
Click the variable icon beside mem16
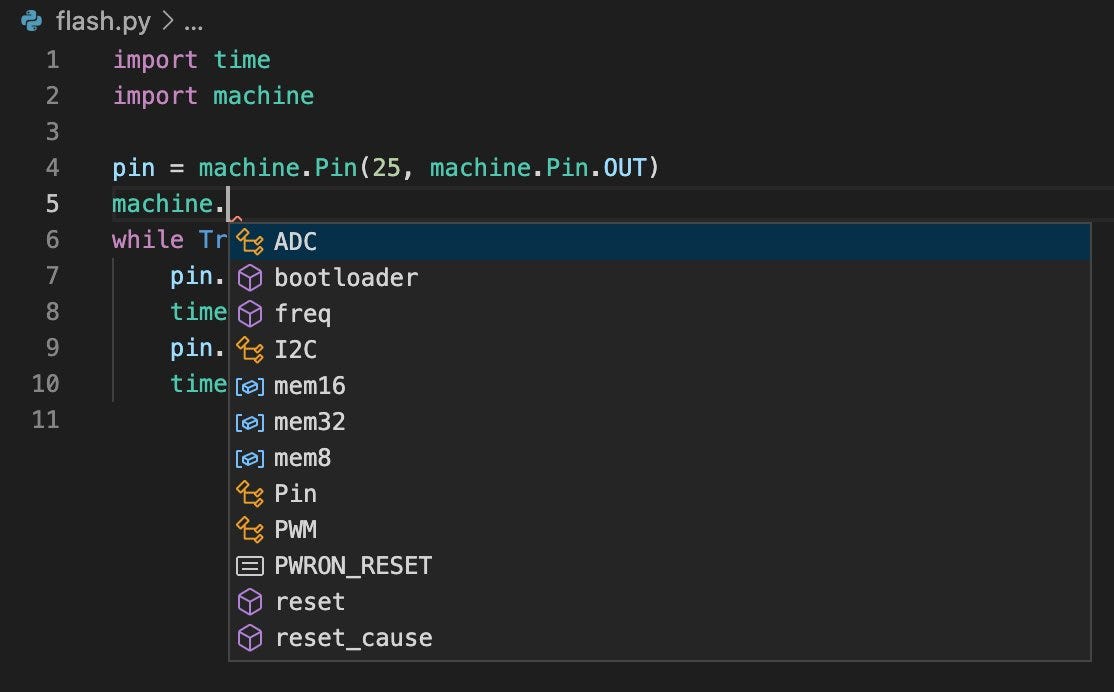tap(248, 386)
